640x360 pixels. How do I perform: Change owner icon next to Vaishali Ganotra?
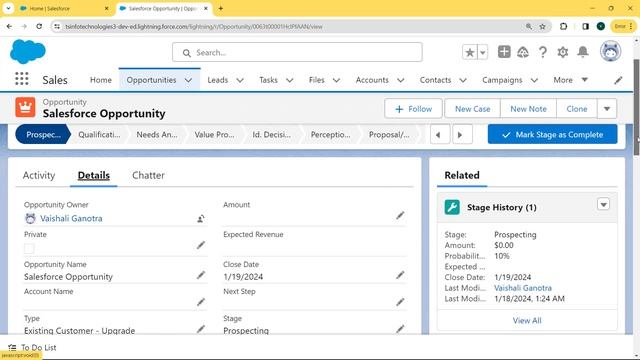pyautogui.click(x=200, y=219)
